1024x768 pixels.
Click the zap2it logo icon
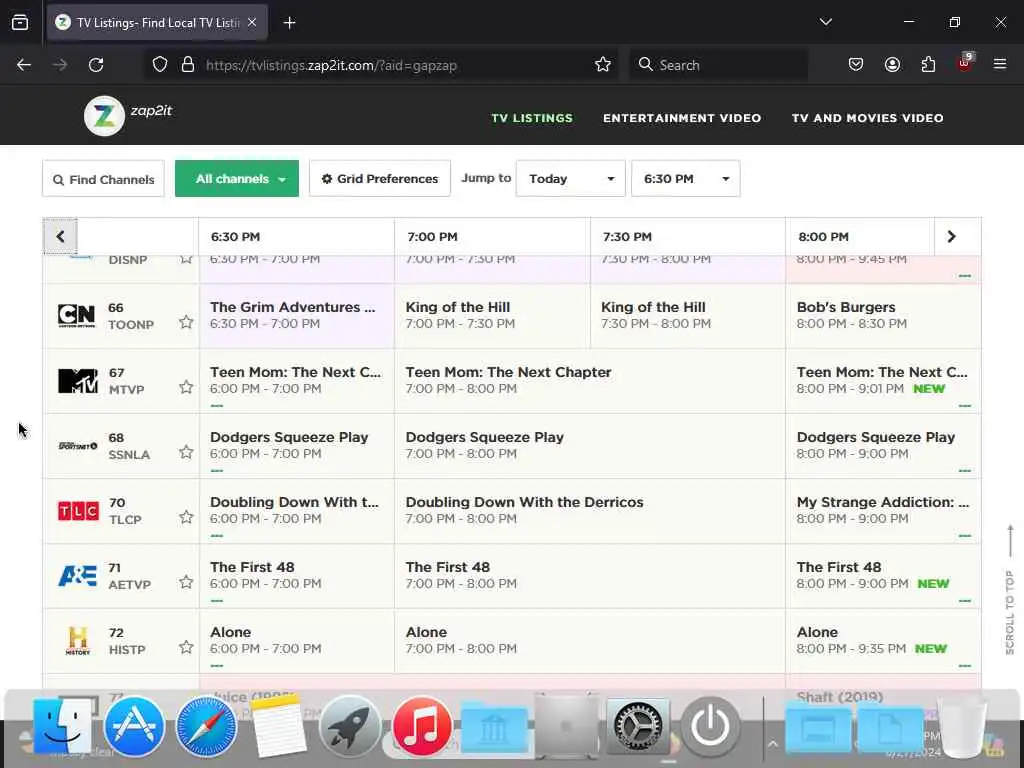coord(104,116)
